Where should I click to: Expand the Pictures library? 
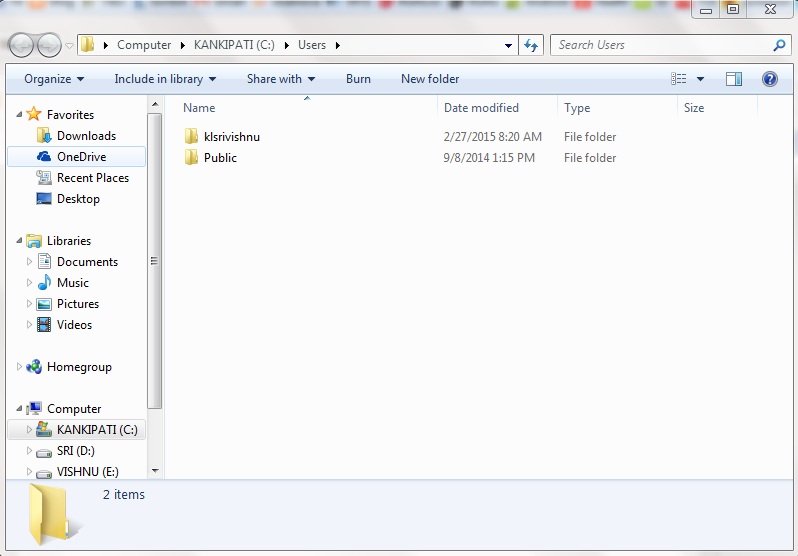click(x=29, y=303)
